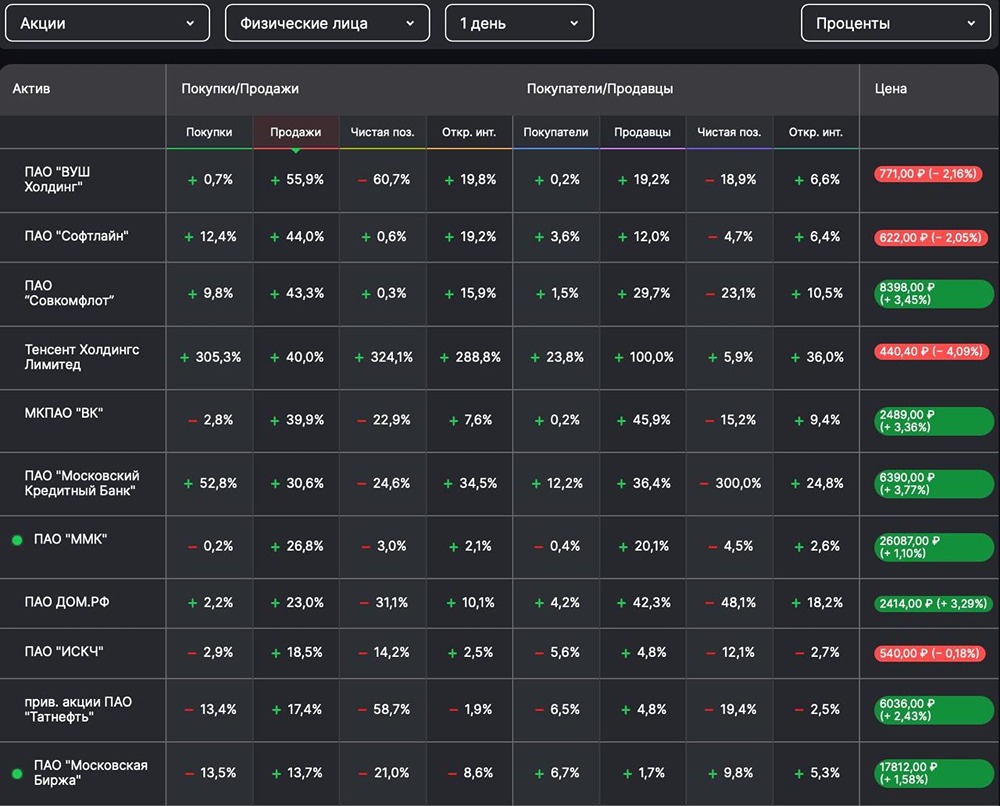Image resolution: width=1000 pixels, height=806 pixels.
Task: Open Тенсент Холдингс Лимитед asset
Action: click(82, 357)
